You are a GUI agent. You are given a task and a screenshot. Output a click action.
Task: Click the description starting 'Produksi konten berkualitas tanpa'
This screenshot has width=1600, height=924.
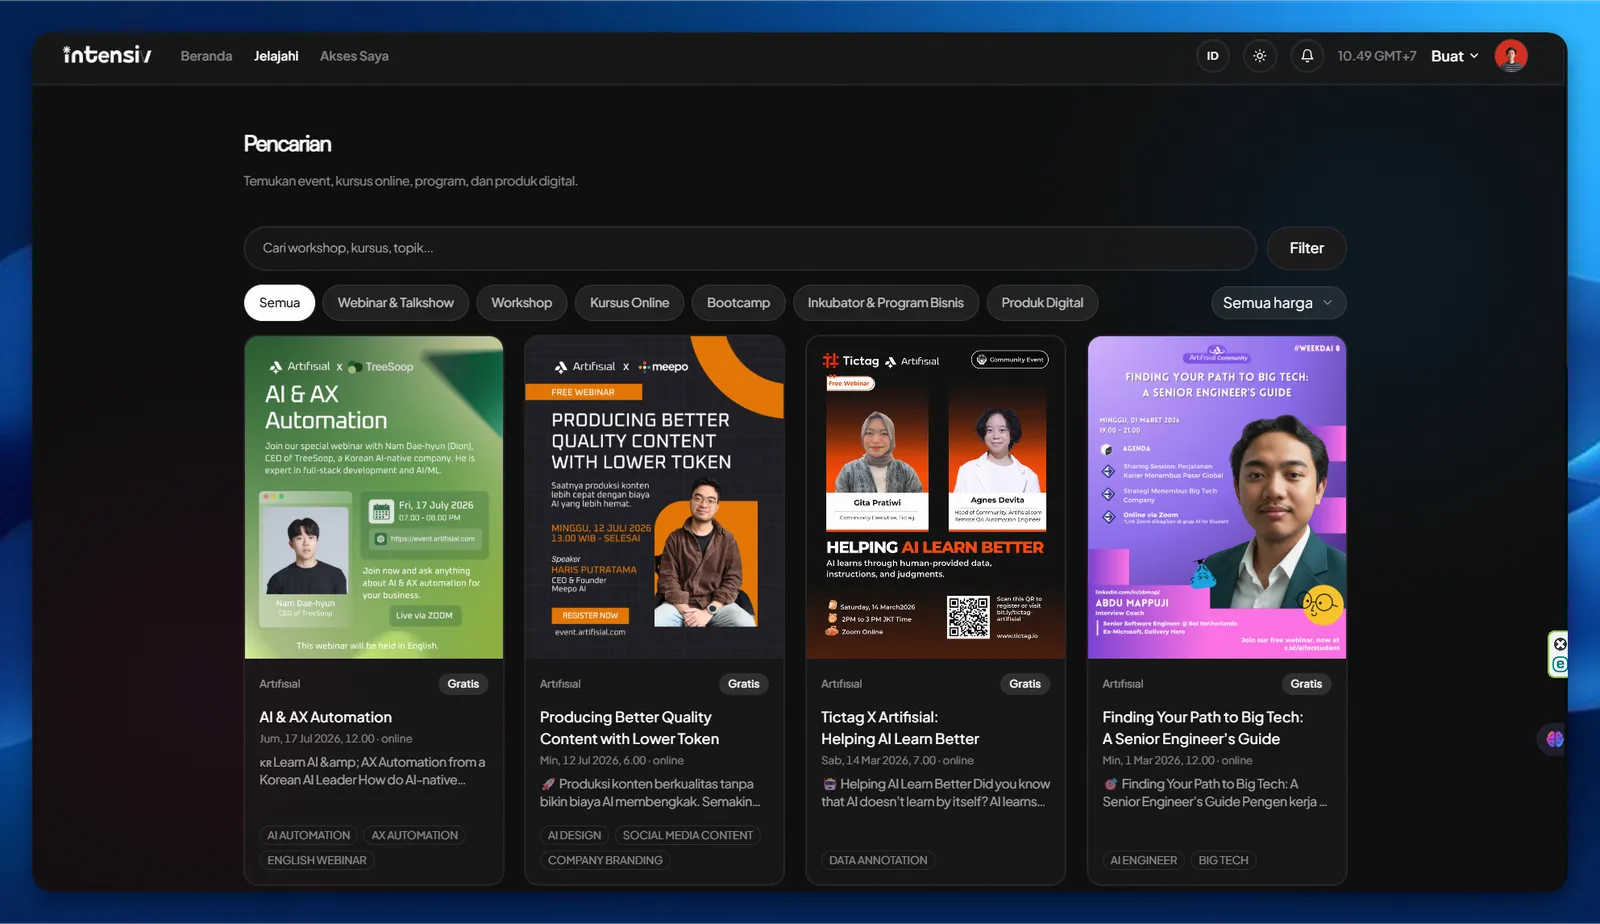[650, 793]
